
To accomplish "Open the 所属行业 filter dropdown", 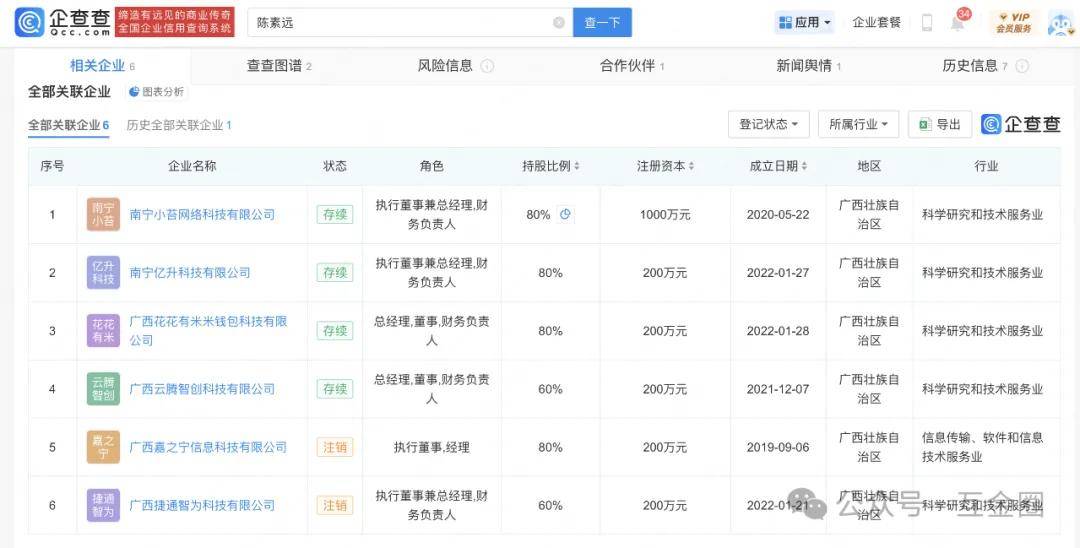I will [858, 124].
